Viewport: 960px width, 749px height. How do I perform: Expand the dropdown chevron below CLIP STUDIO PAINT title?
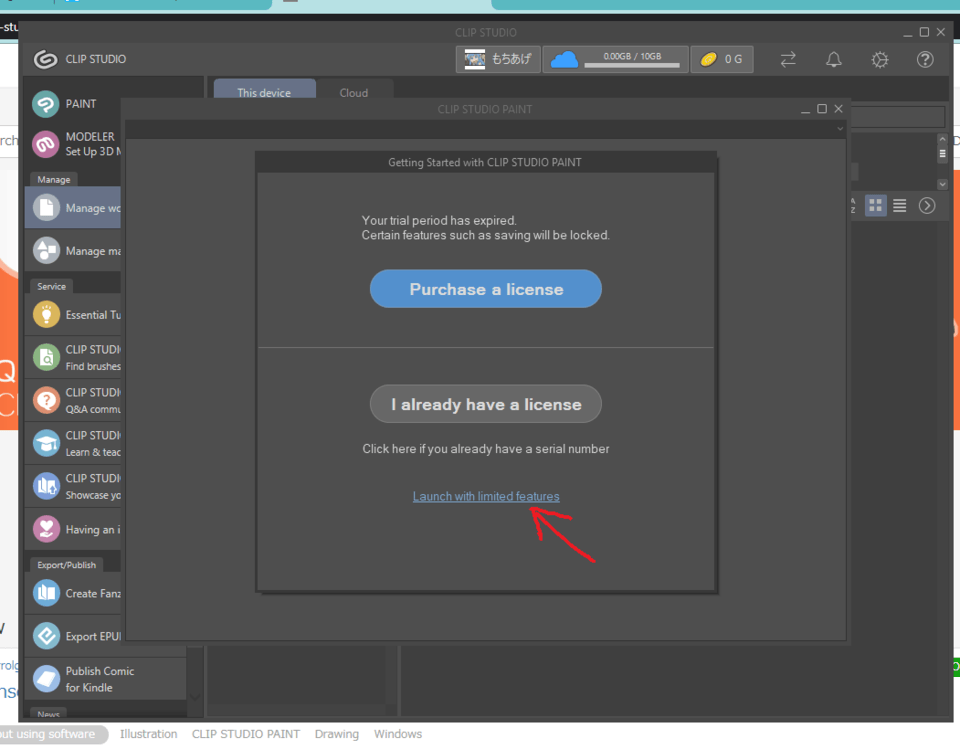coord(840,129)
